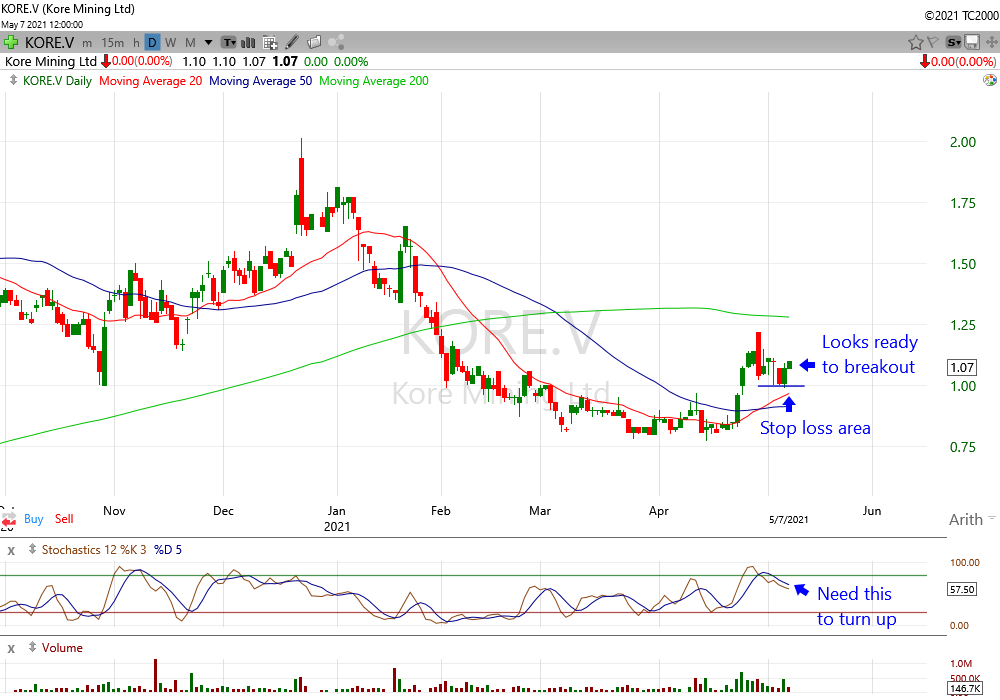Click the 146.7K volume value label

coord(965,689)
